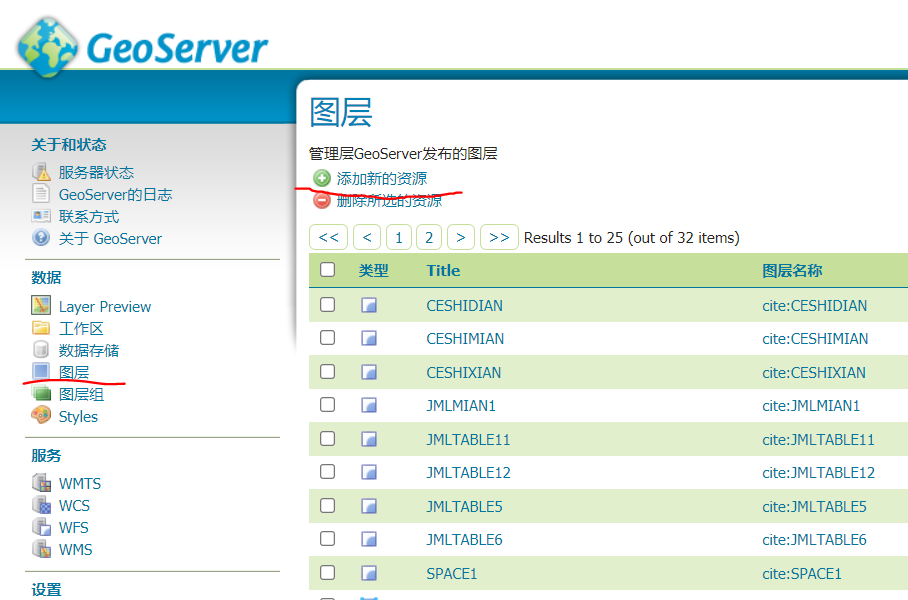Click the WMTS service icon
Image resolution: width=908 pixels, height=600 pixels.
point(41,483)
